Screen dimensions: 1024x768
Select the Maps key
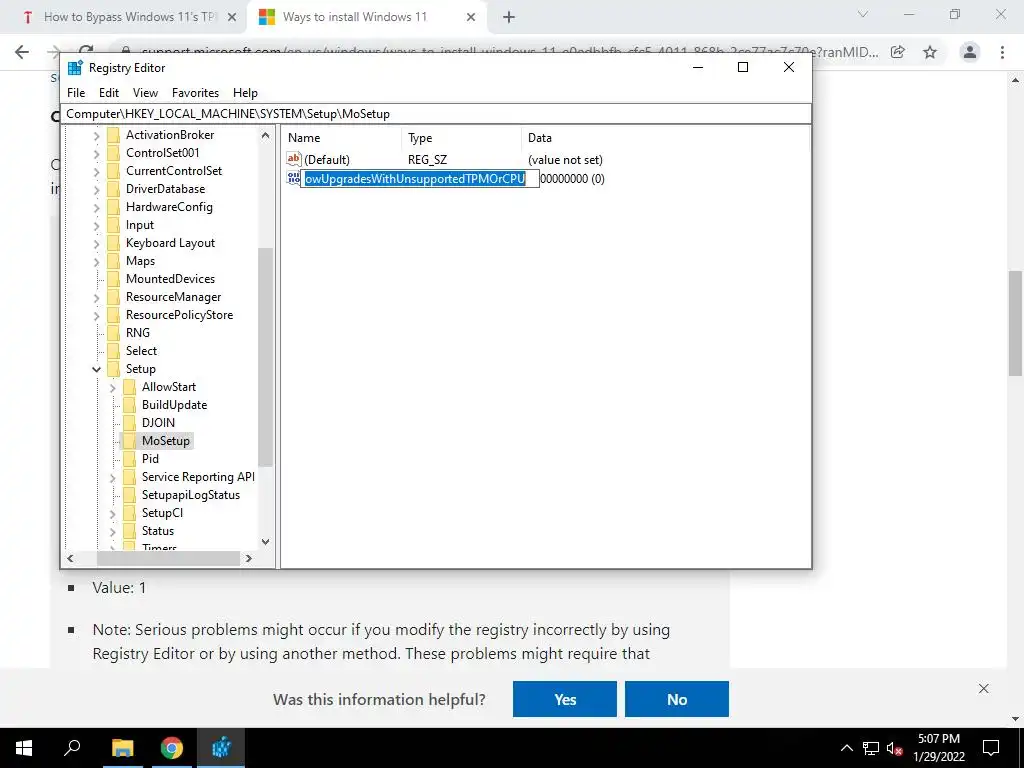pyautogui.click(x=140, y=261)
